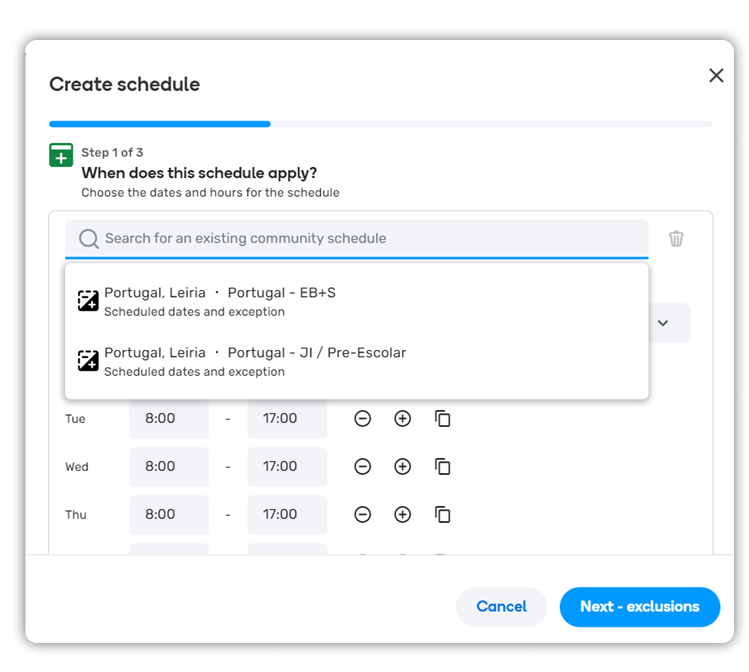Click the trash icon beside search field
This screenshot has width=749, height=672.
(x=676, y=238)
